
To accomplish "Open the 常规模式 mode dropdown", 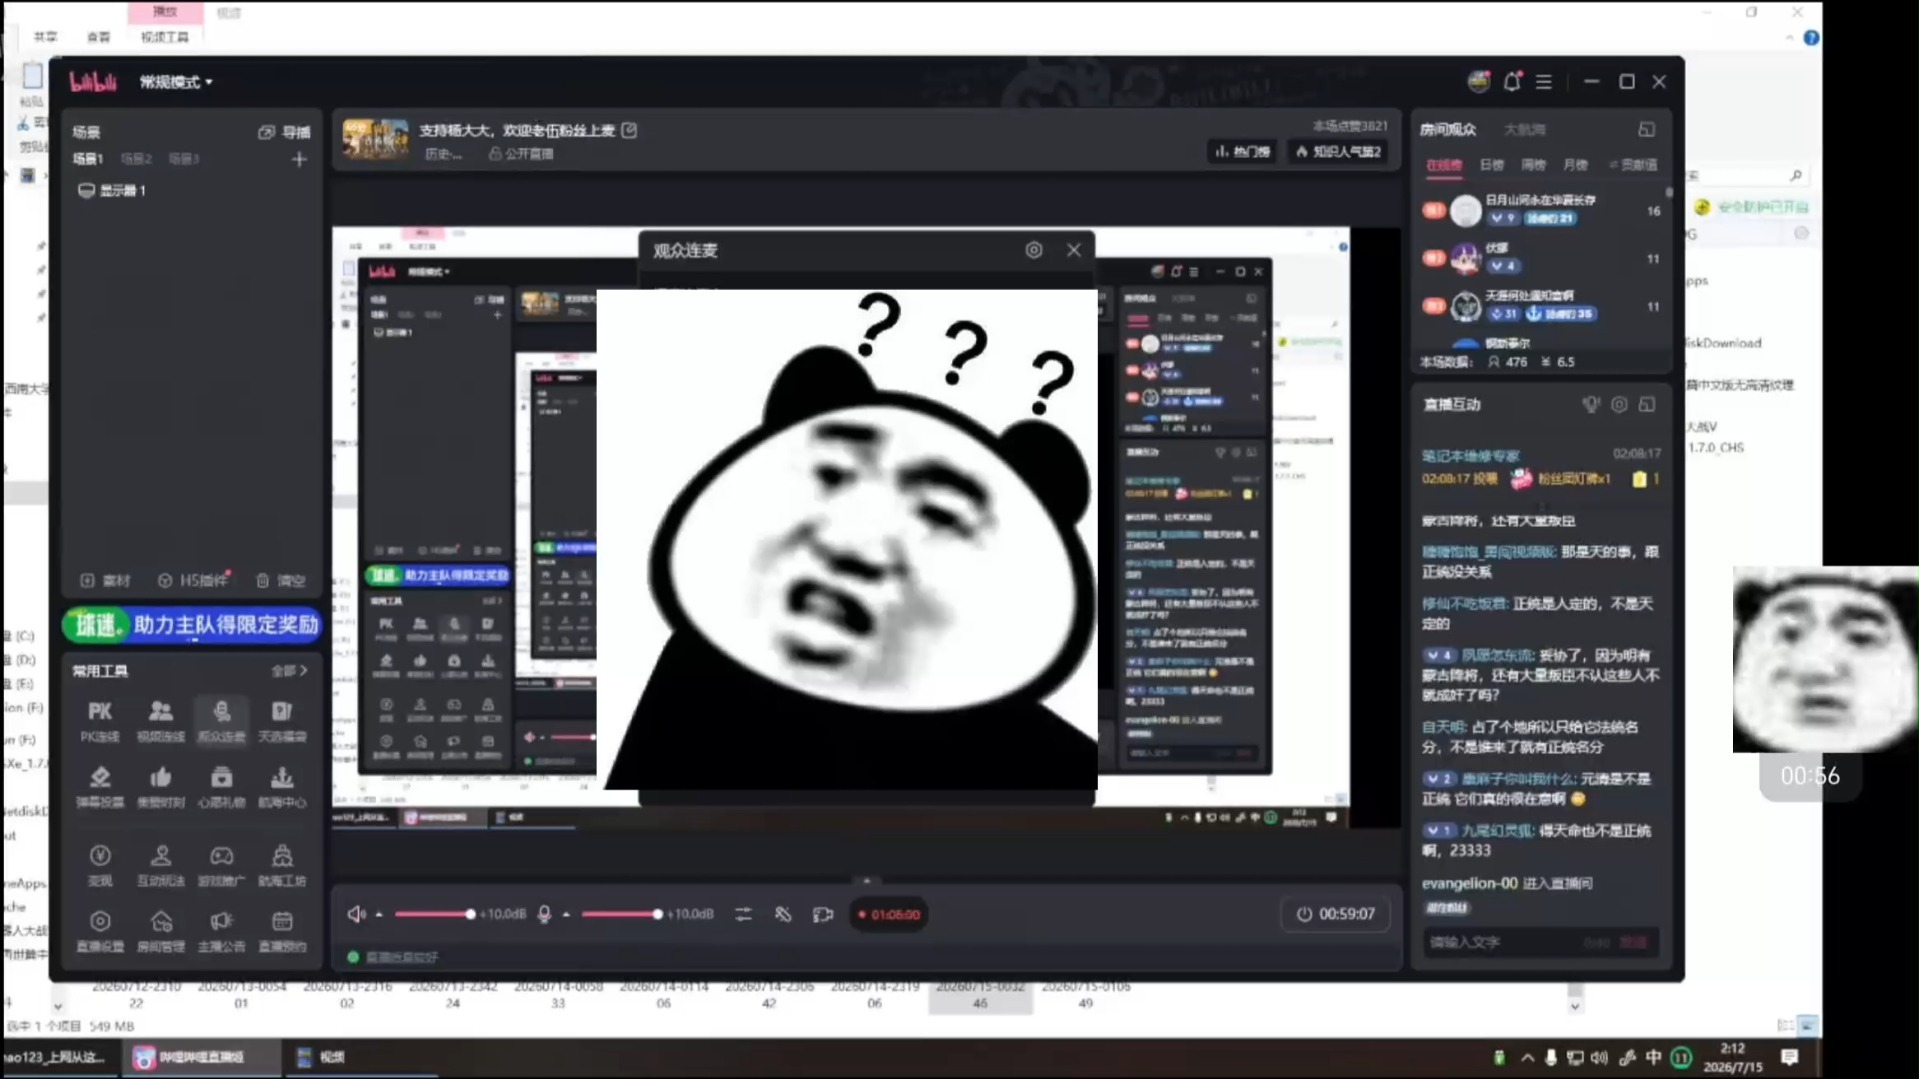I will click(176, 82).
